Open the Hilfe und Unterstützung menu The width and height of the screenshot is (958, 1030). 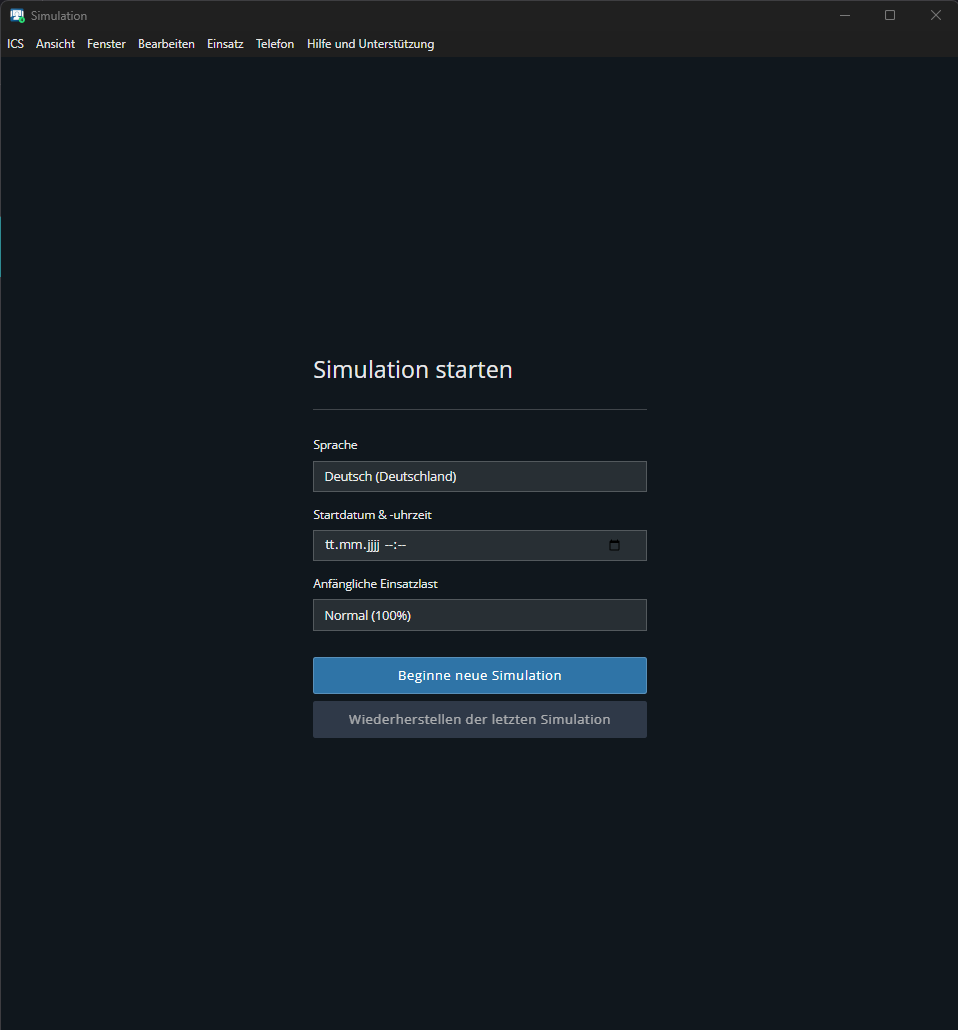click(370, 44)
